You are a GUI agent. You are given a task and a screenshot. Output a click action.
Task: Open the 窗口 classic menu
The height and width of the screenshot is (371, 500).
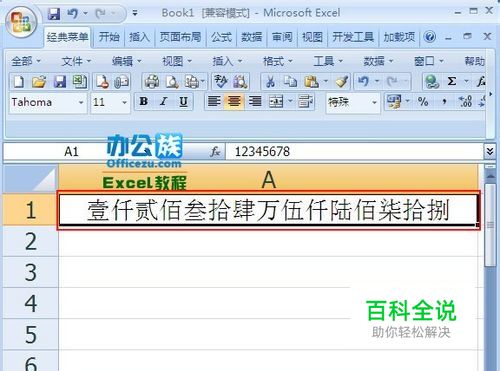coord(428,61)
